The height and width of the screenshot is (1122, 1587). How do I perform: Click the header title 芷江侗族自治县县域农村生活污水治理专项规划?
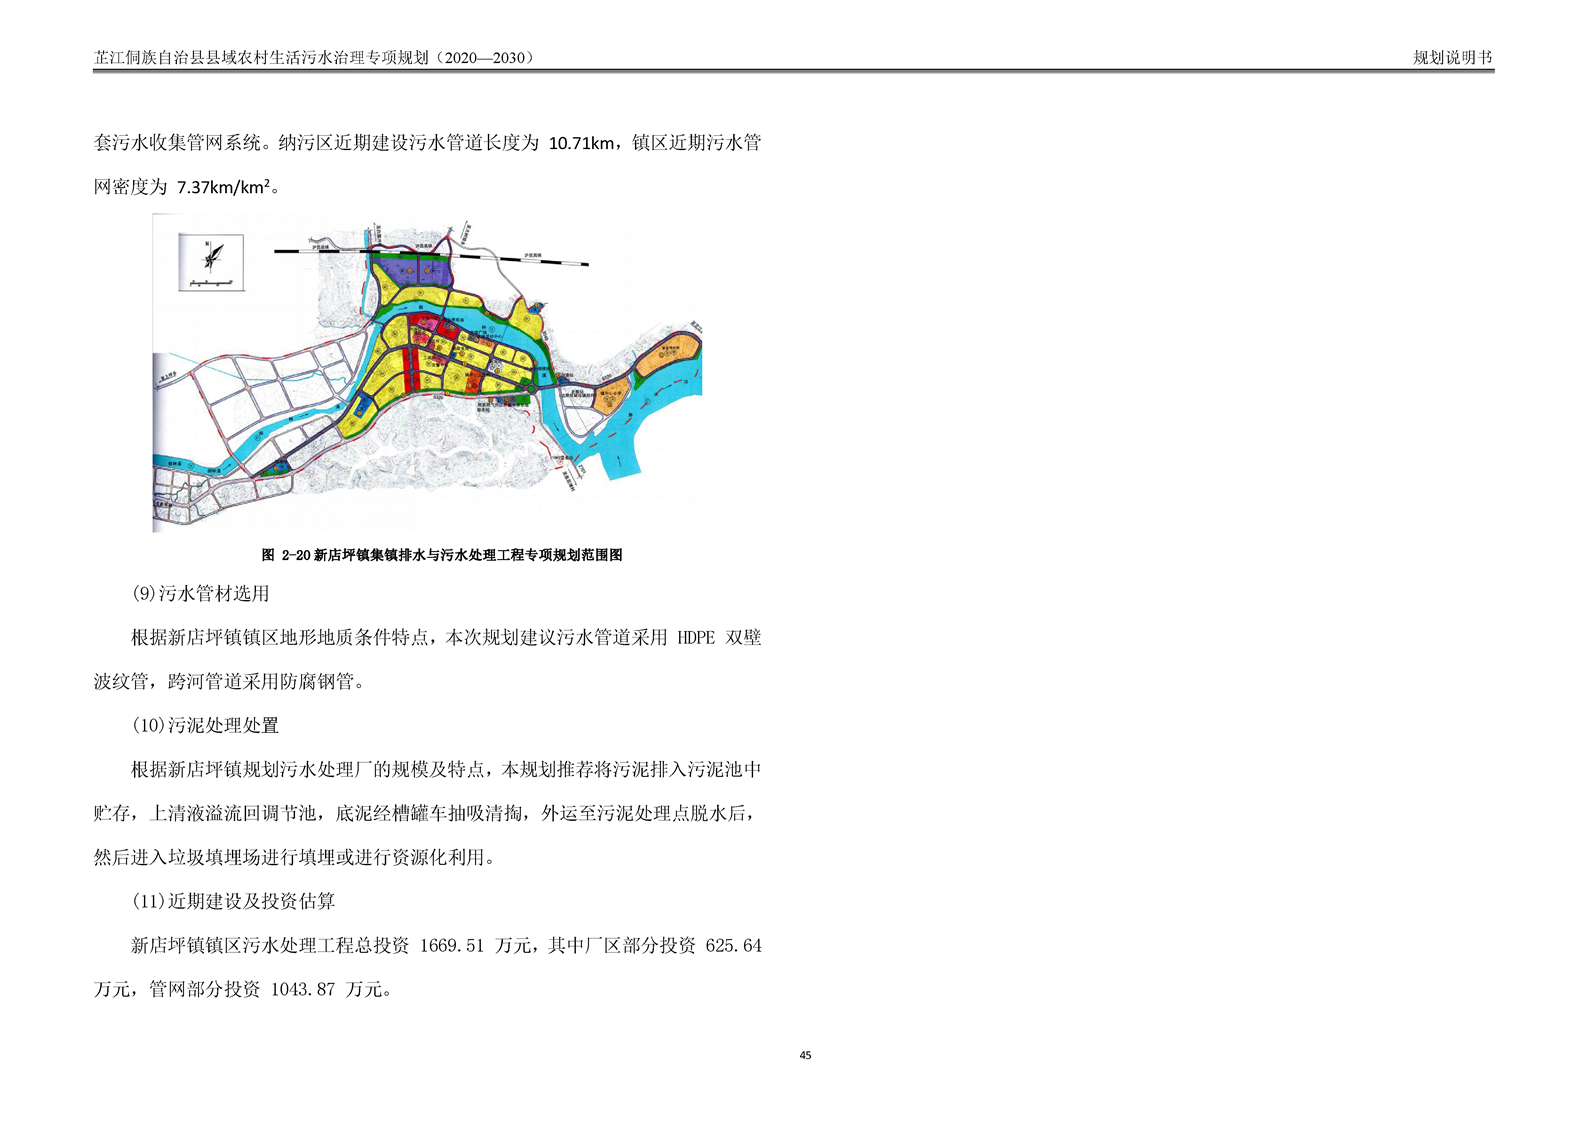click(x=314, y=58)
